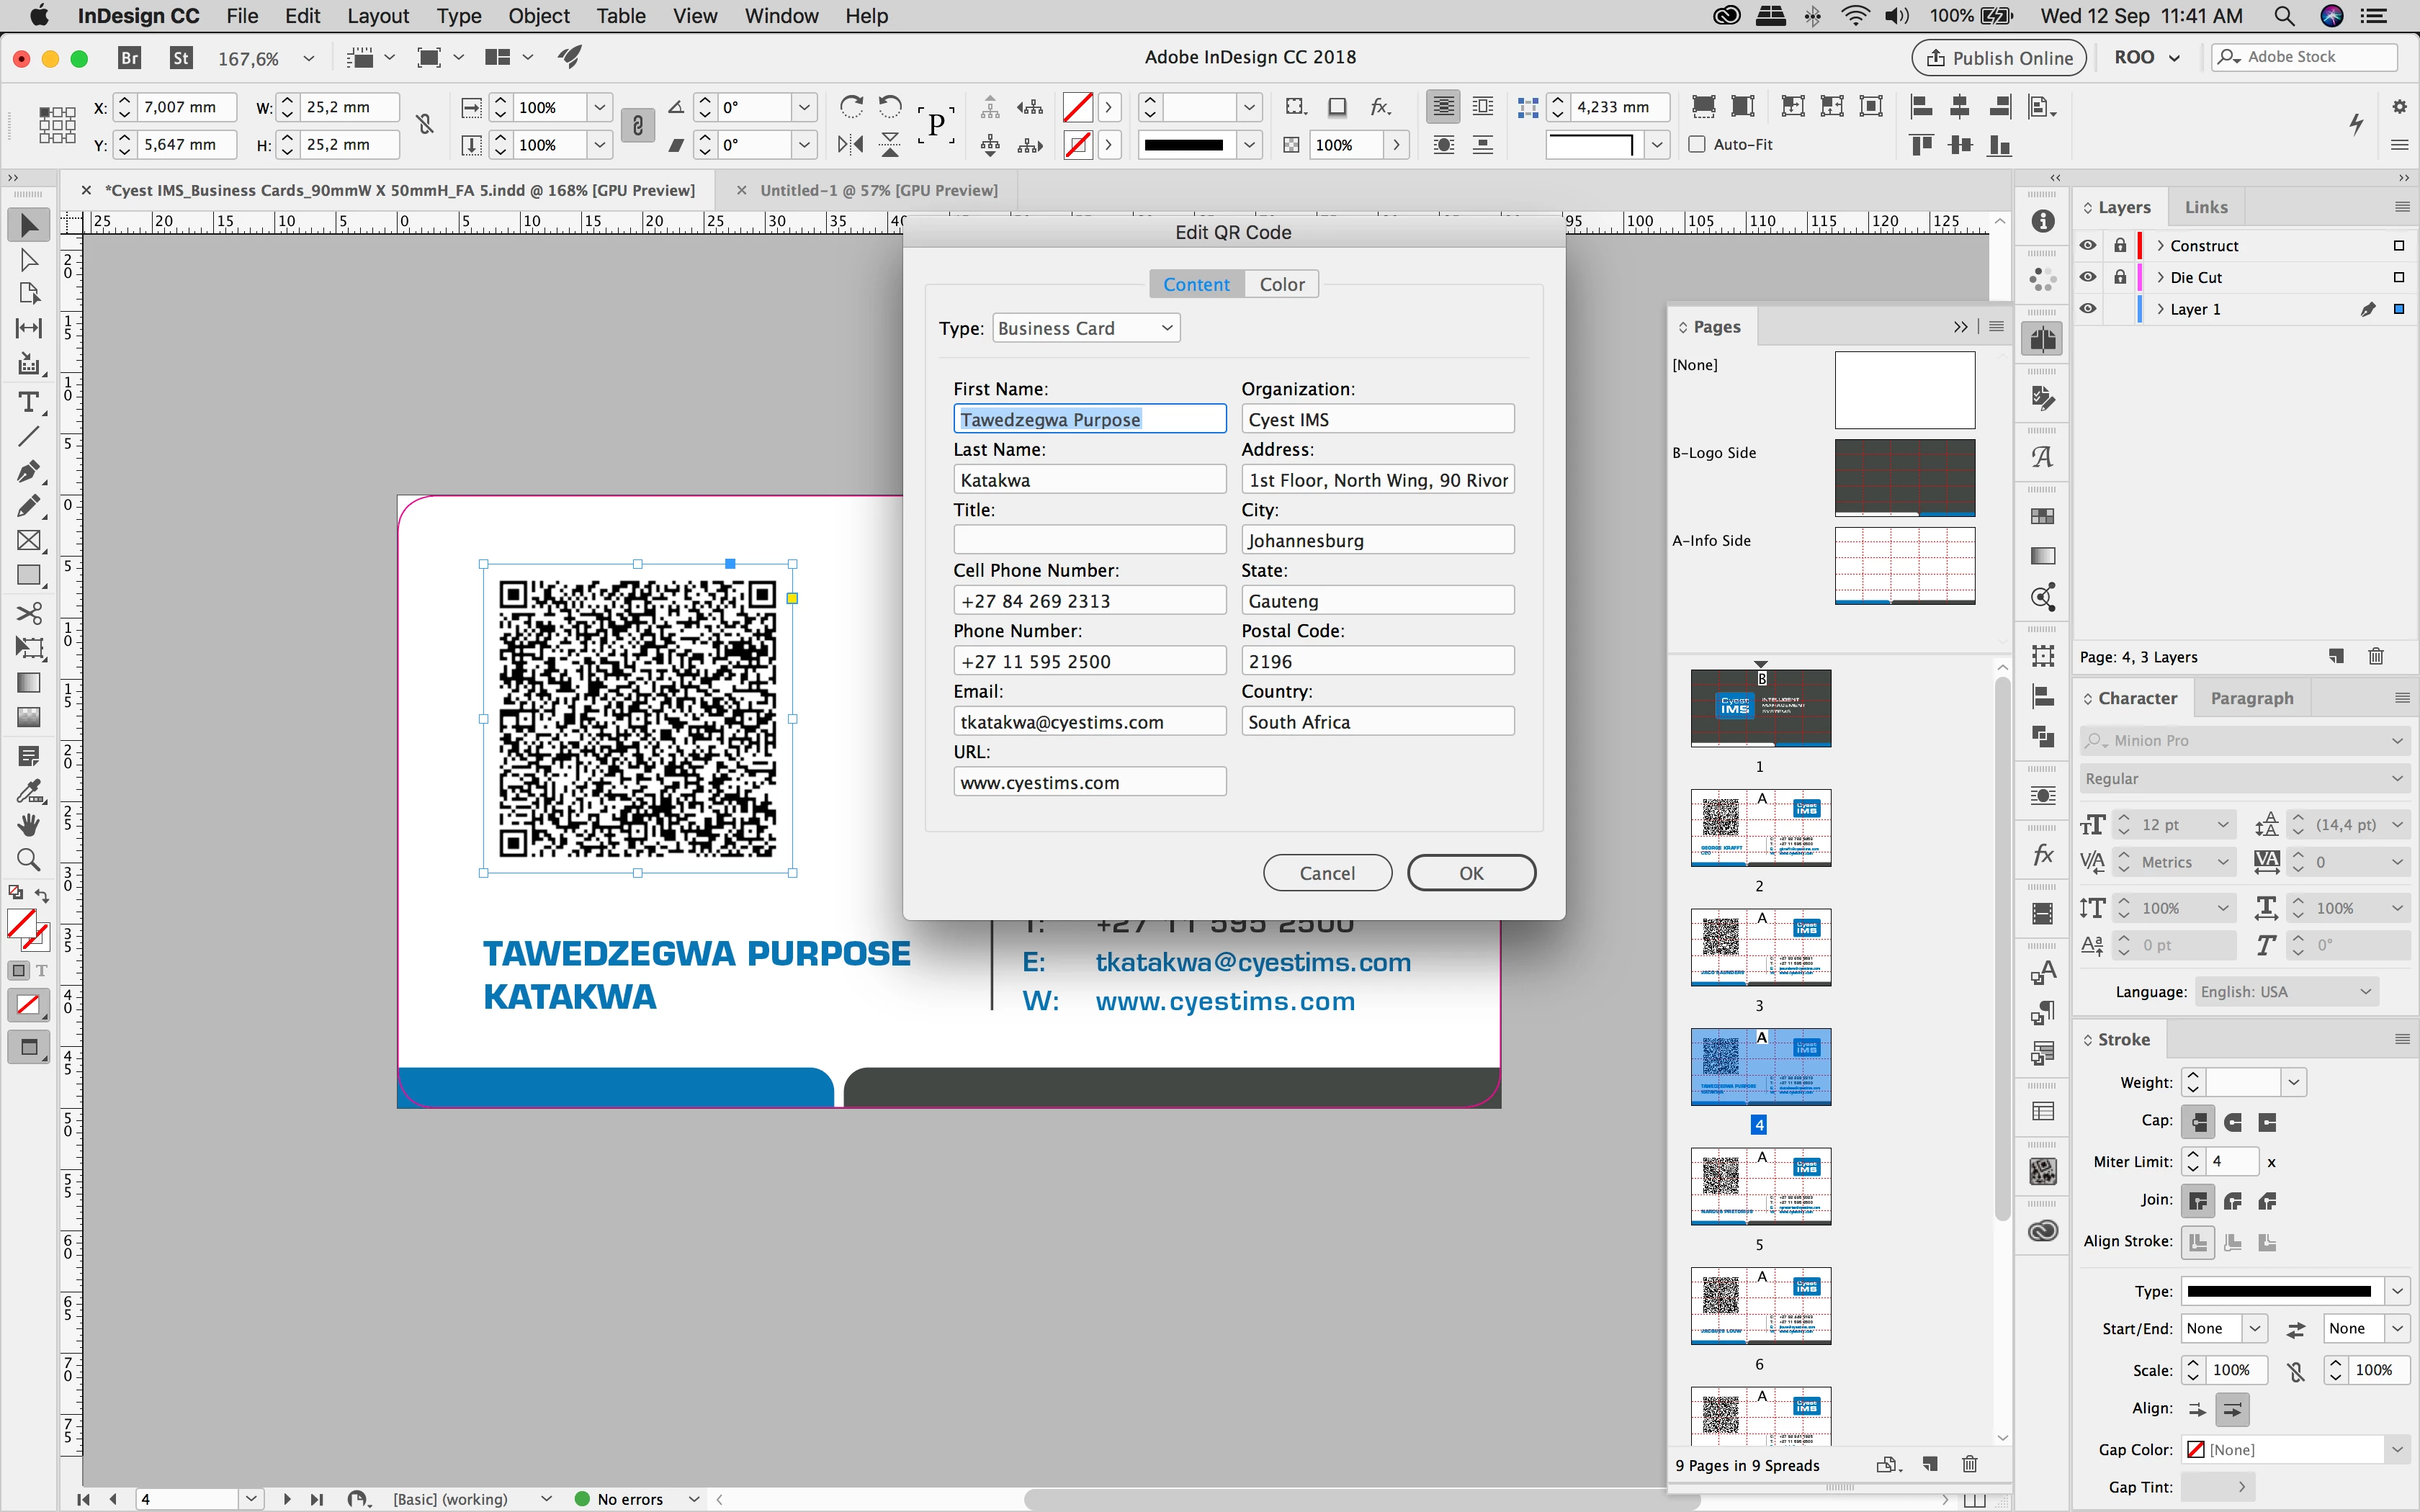Open the Object menu
The image size is (2420, 1512).
[x=538, y=16]
